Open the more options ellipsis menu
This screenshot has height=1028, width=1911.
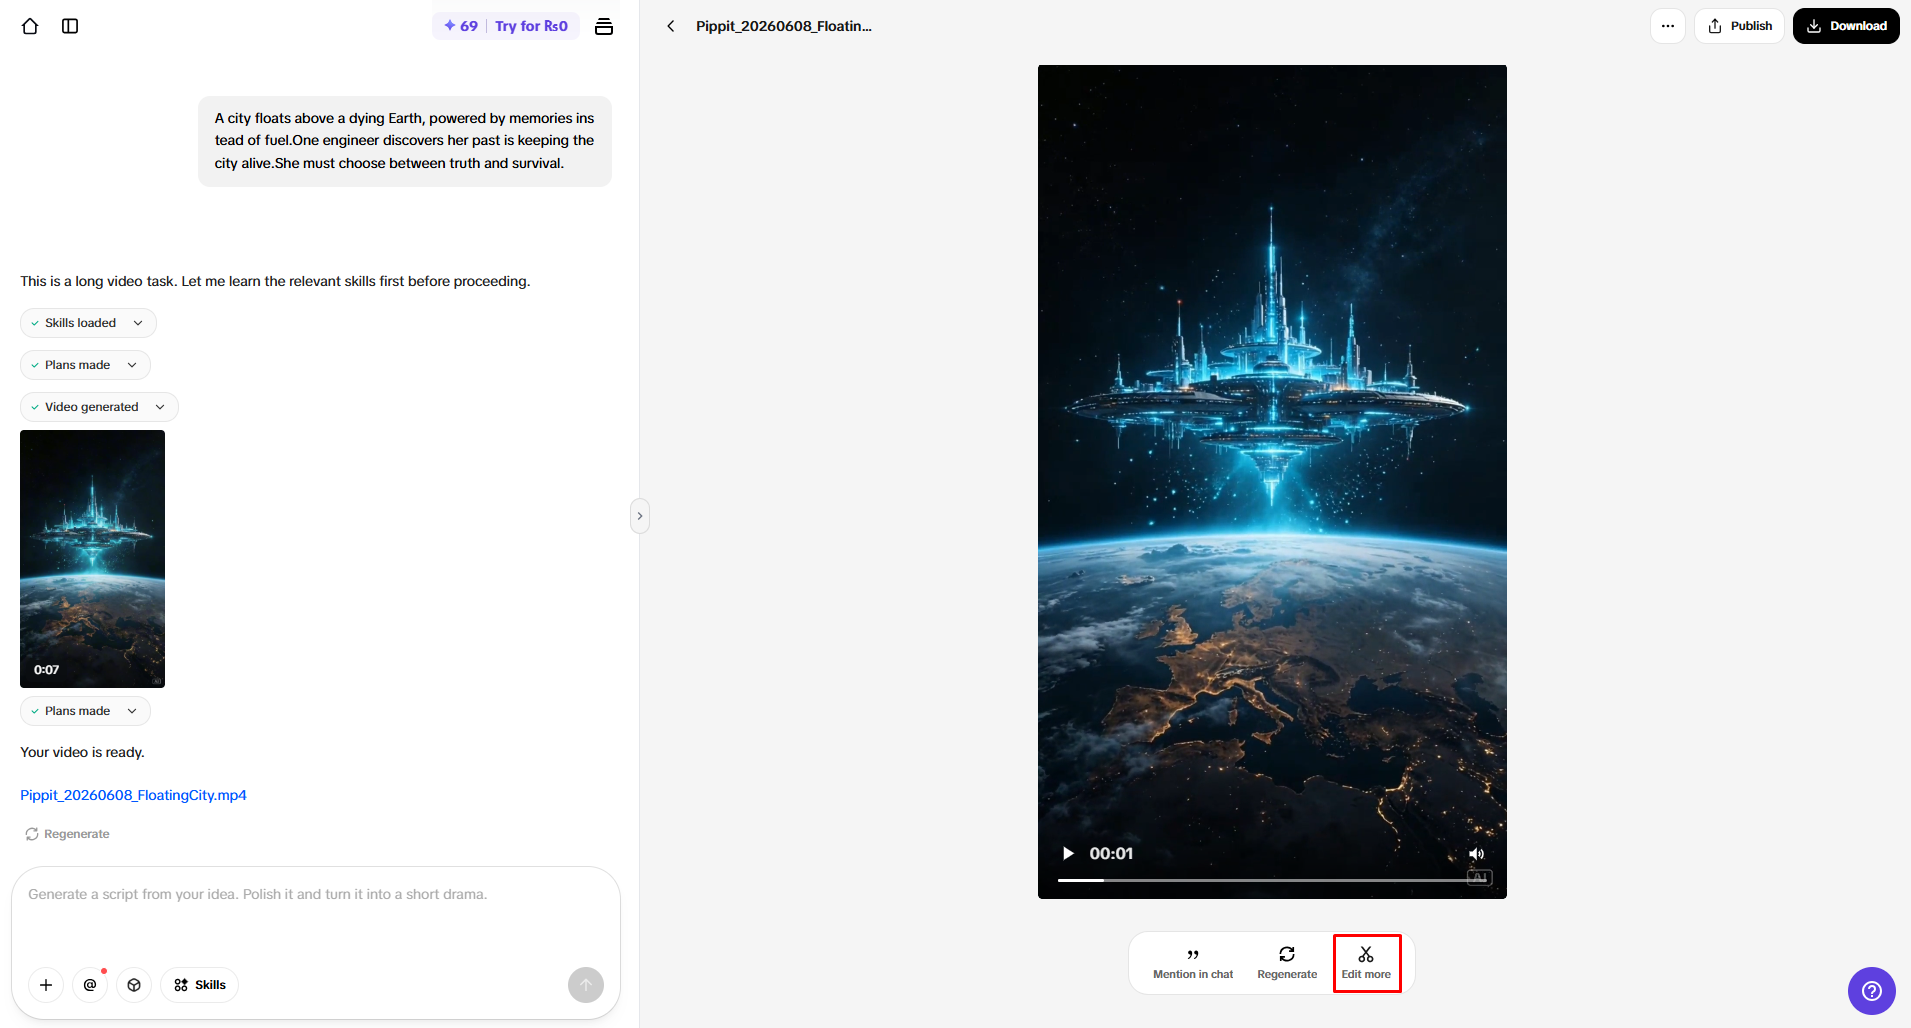[x=1667, y=26]
